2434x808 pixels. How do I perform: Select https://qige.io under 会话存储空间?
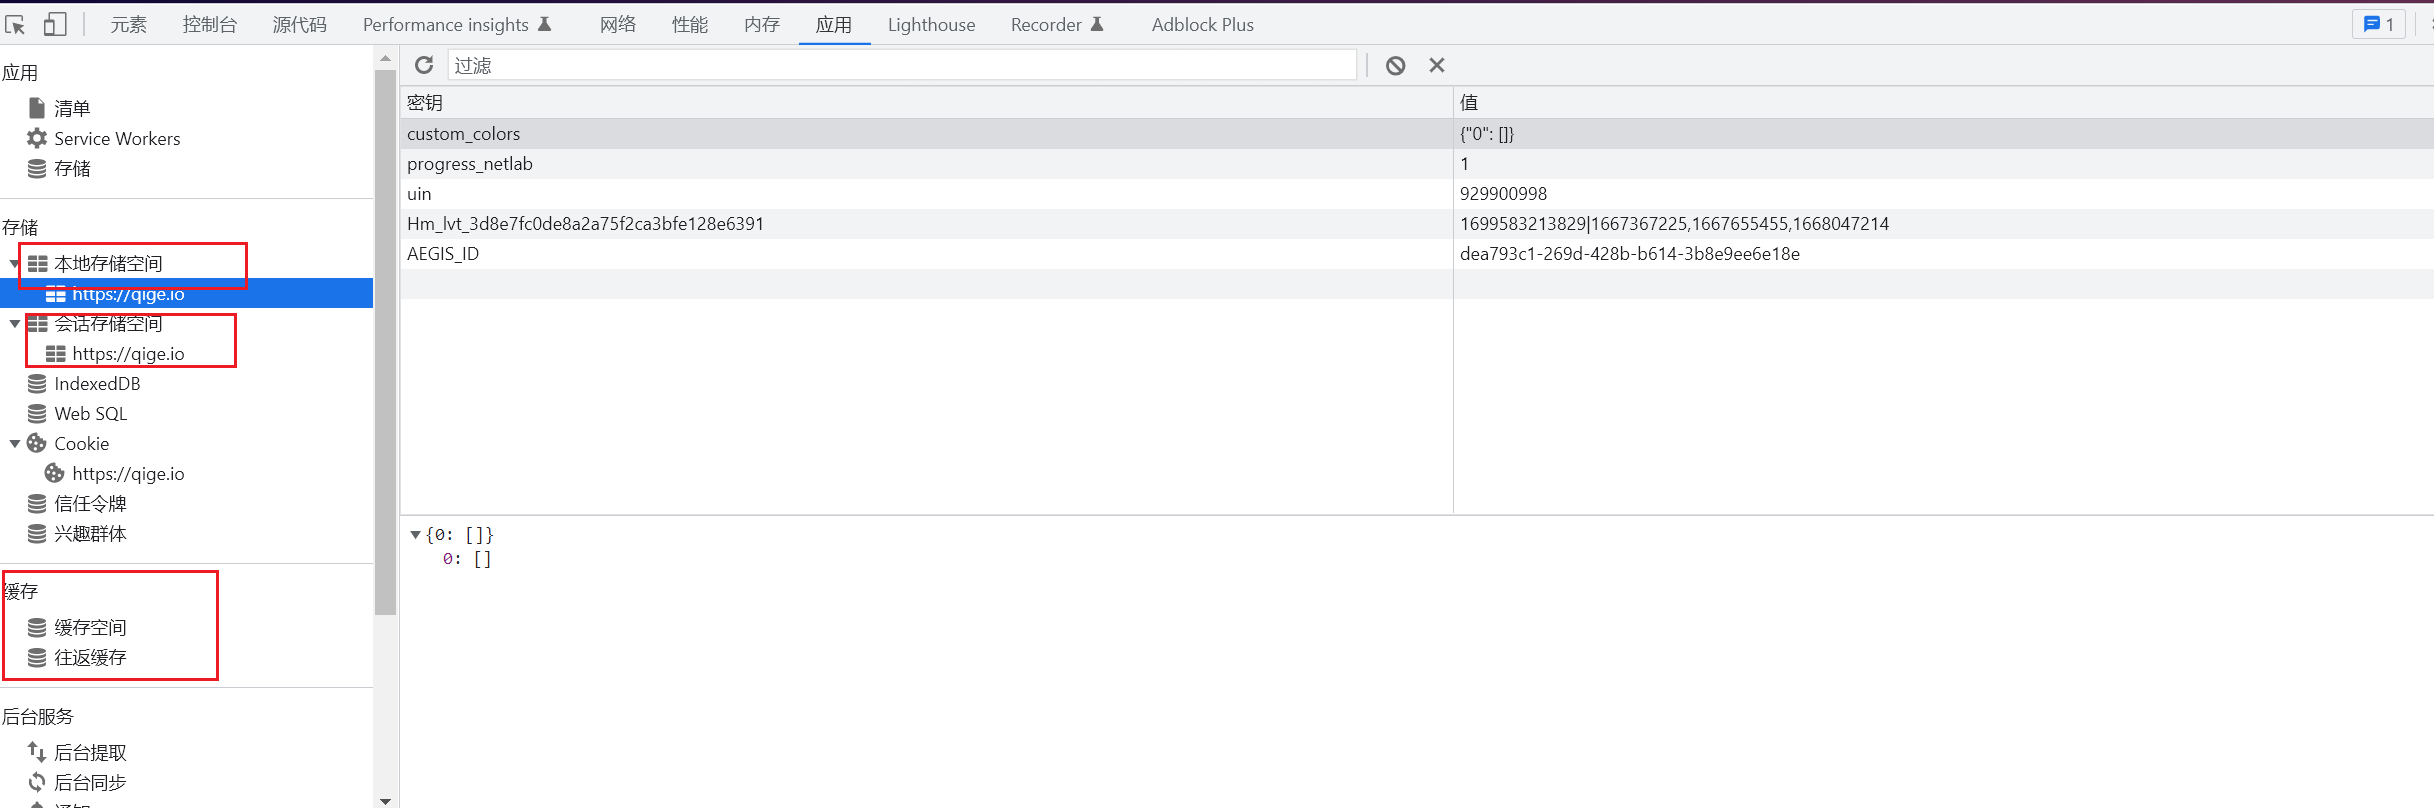click(116, 353)
